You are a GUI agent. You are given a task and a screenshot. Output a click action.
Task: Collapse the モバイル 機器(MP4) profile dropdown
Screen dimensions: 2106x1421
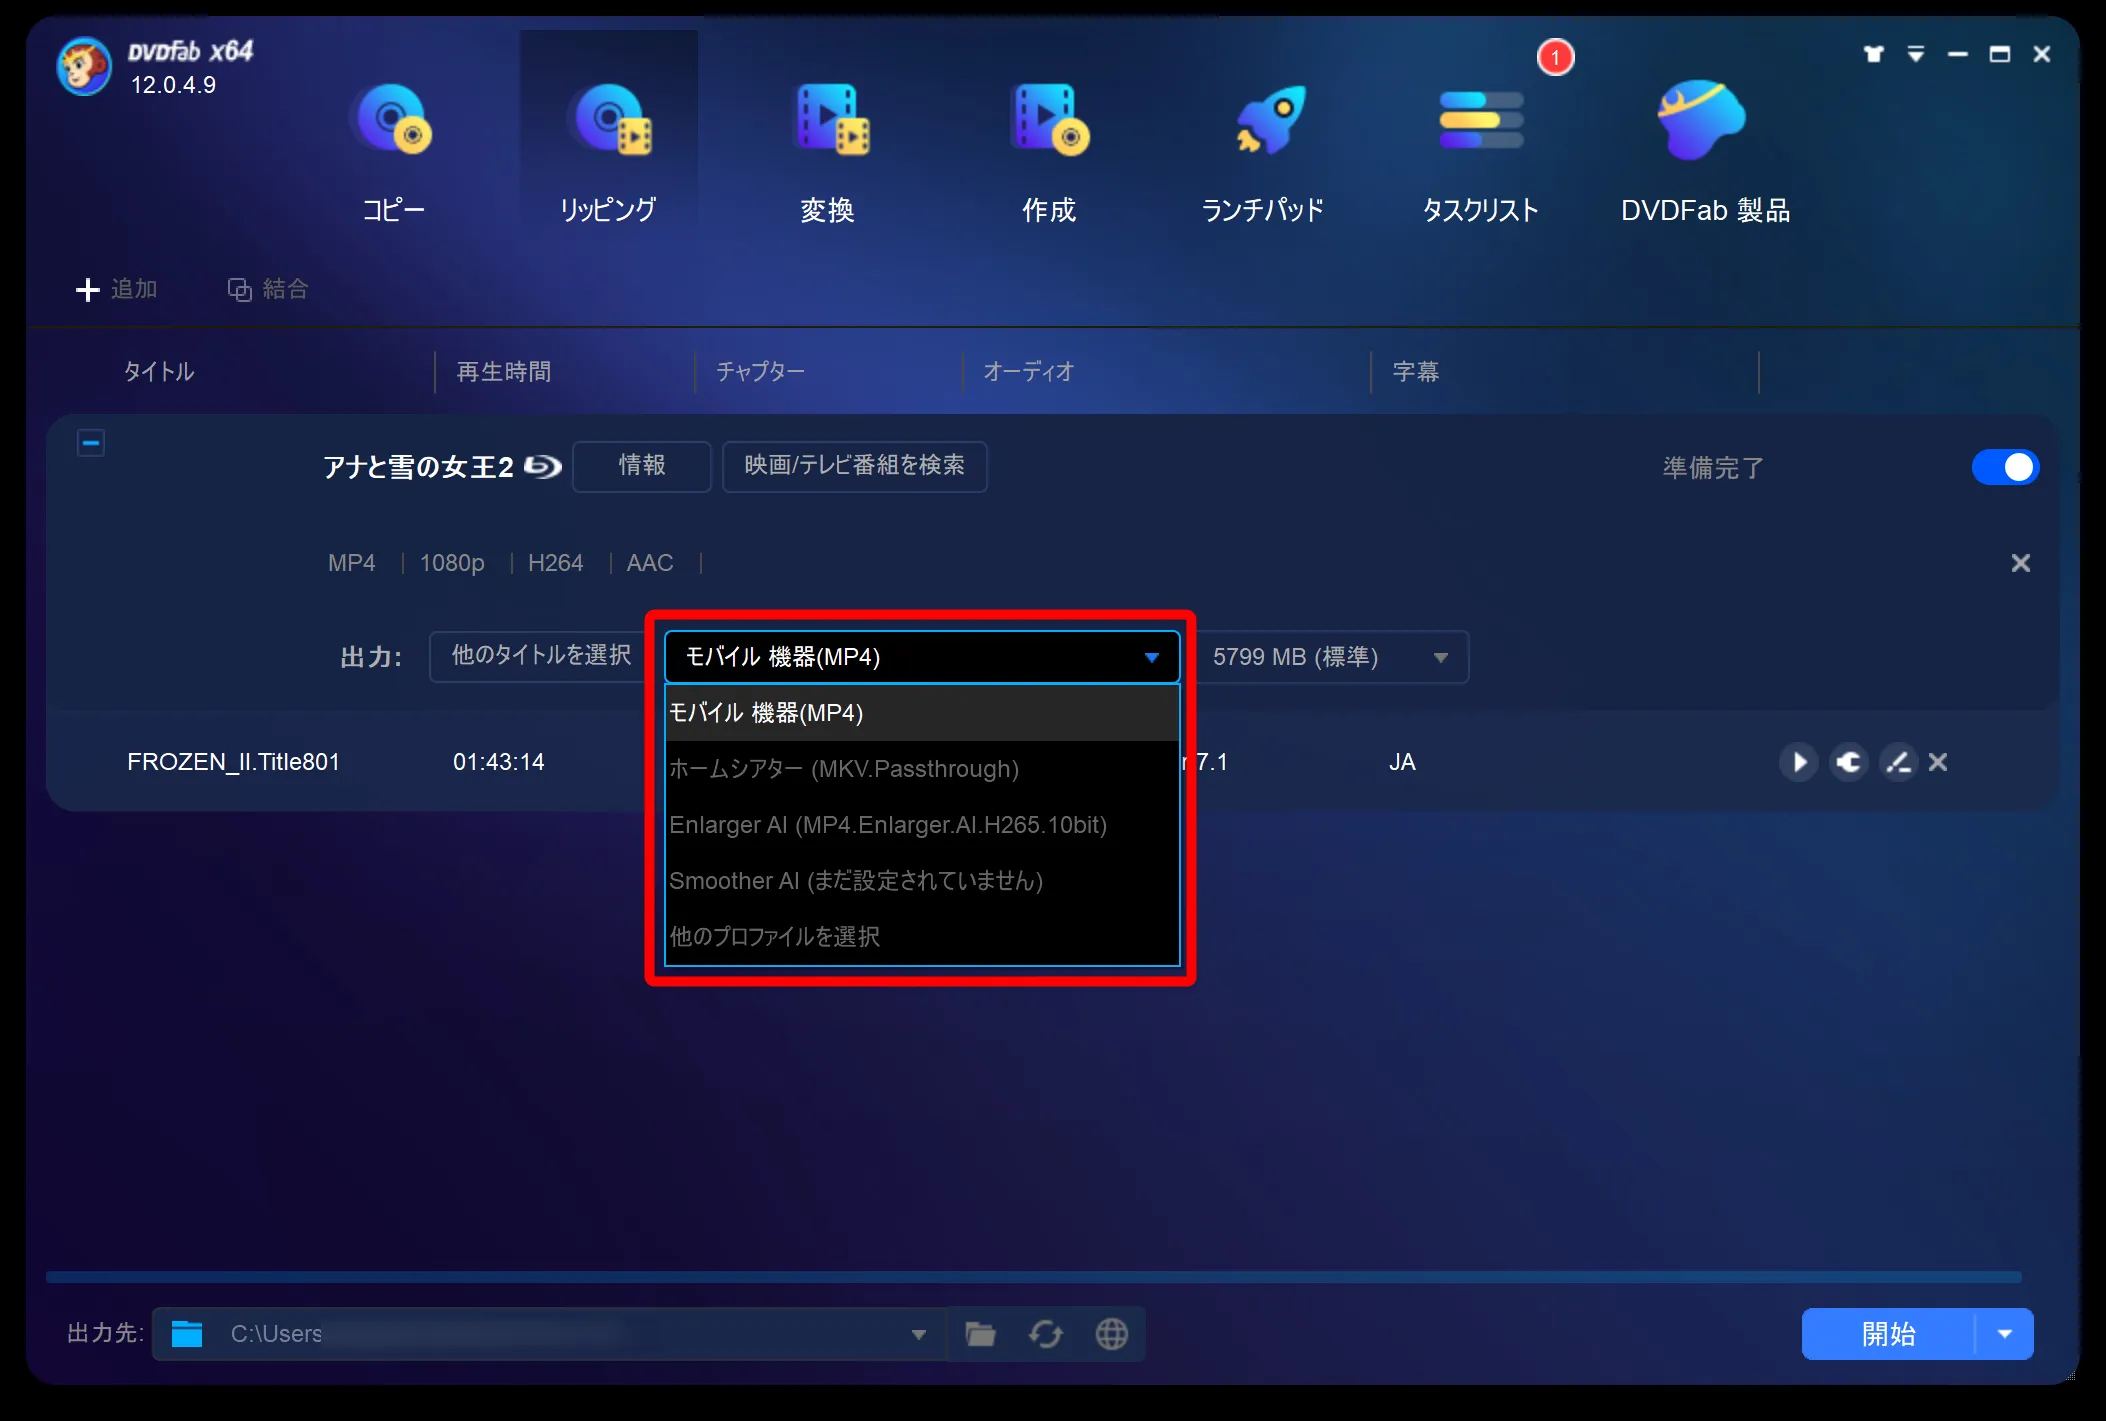tap(922, 657)
